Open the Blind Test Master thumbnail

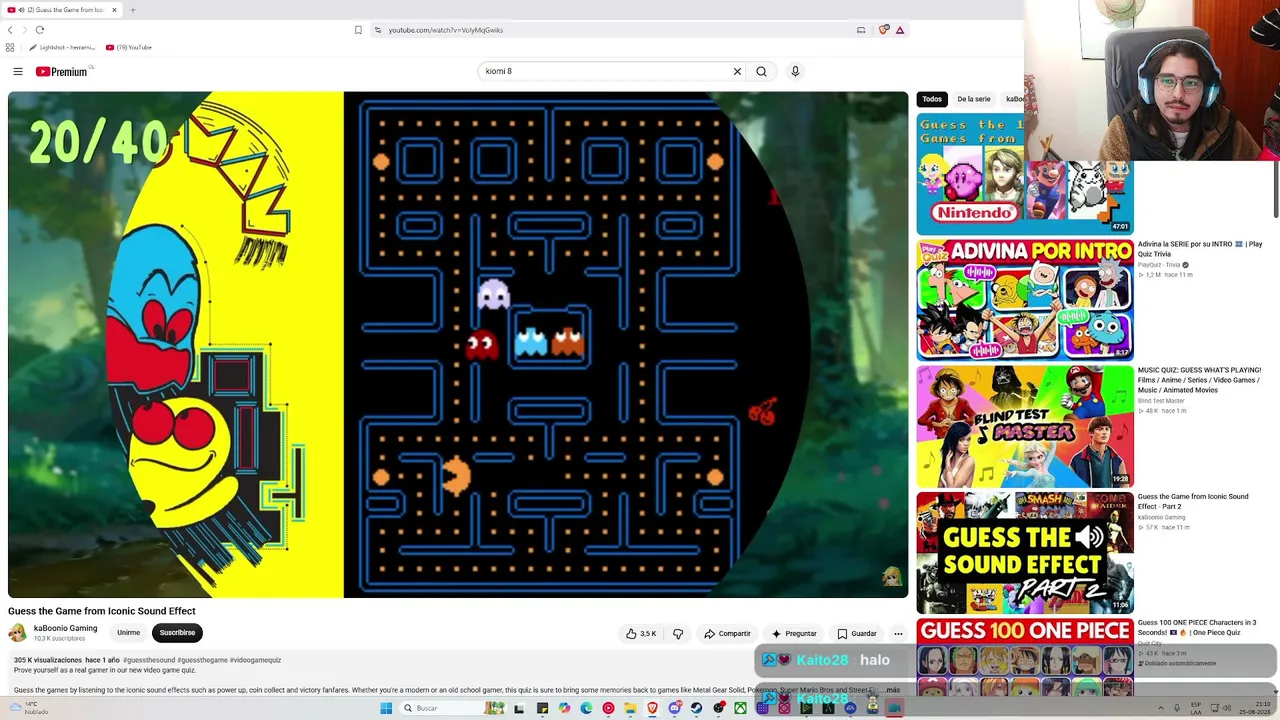click(1025, 426)
